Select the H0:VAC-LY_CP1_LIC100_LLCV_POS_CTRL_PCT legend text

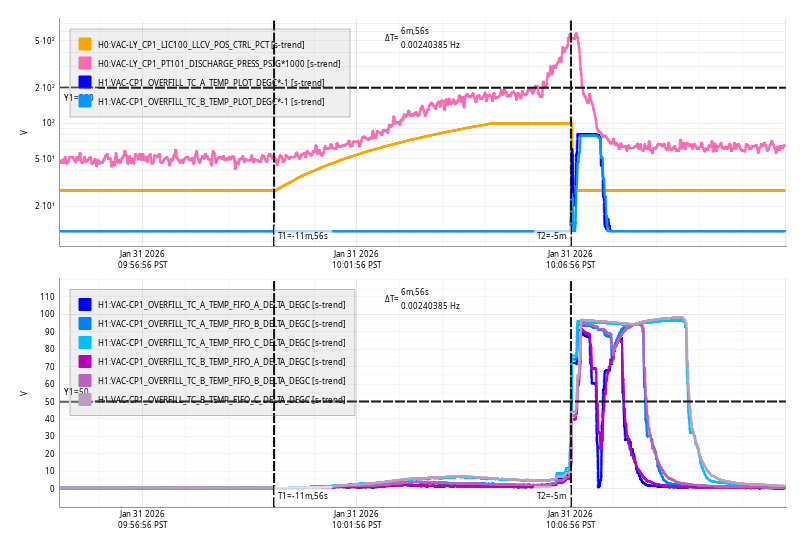(x=201, y=44)
